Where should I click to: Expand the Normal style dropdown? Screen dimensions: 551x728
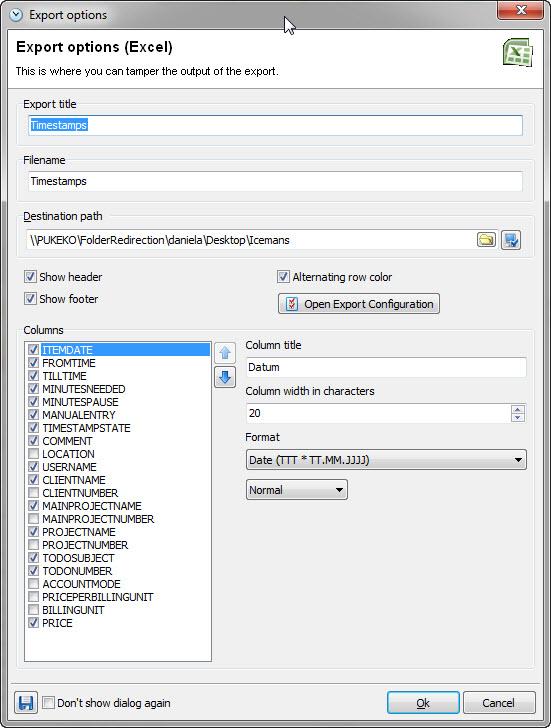[297, 490]
